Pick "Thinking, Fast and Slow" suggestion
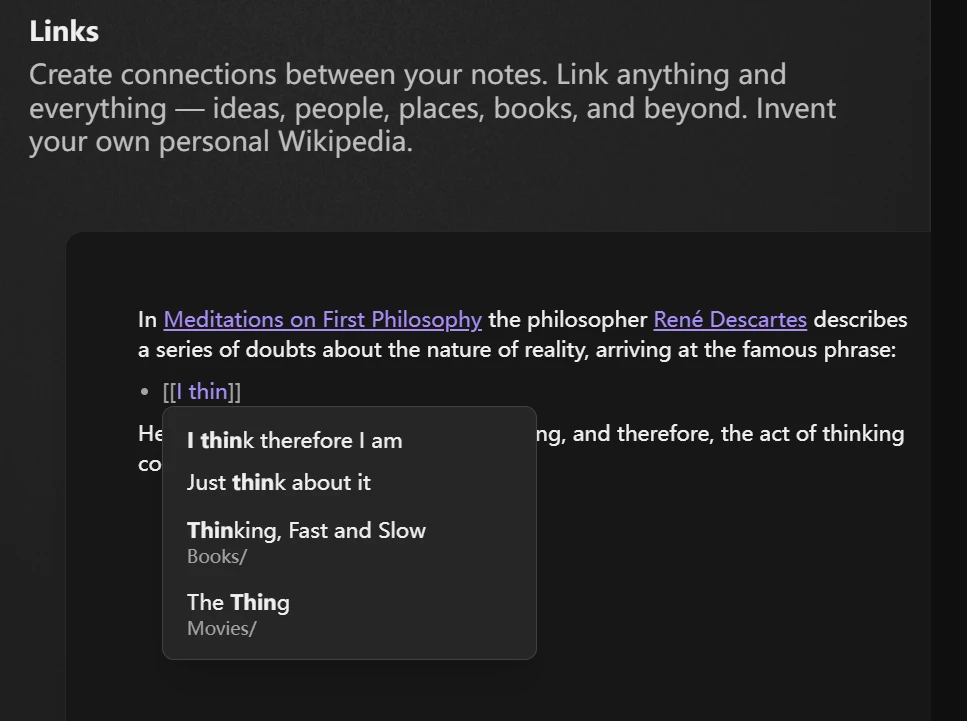 click(305, 530)
